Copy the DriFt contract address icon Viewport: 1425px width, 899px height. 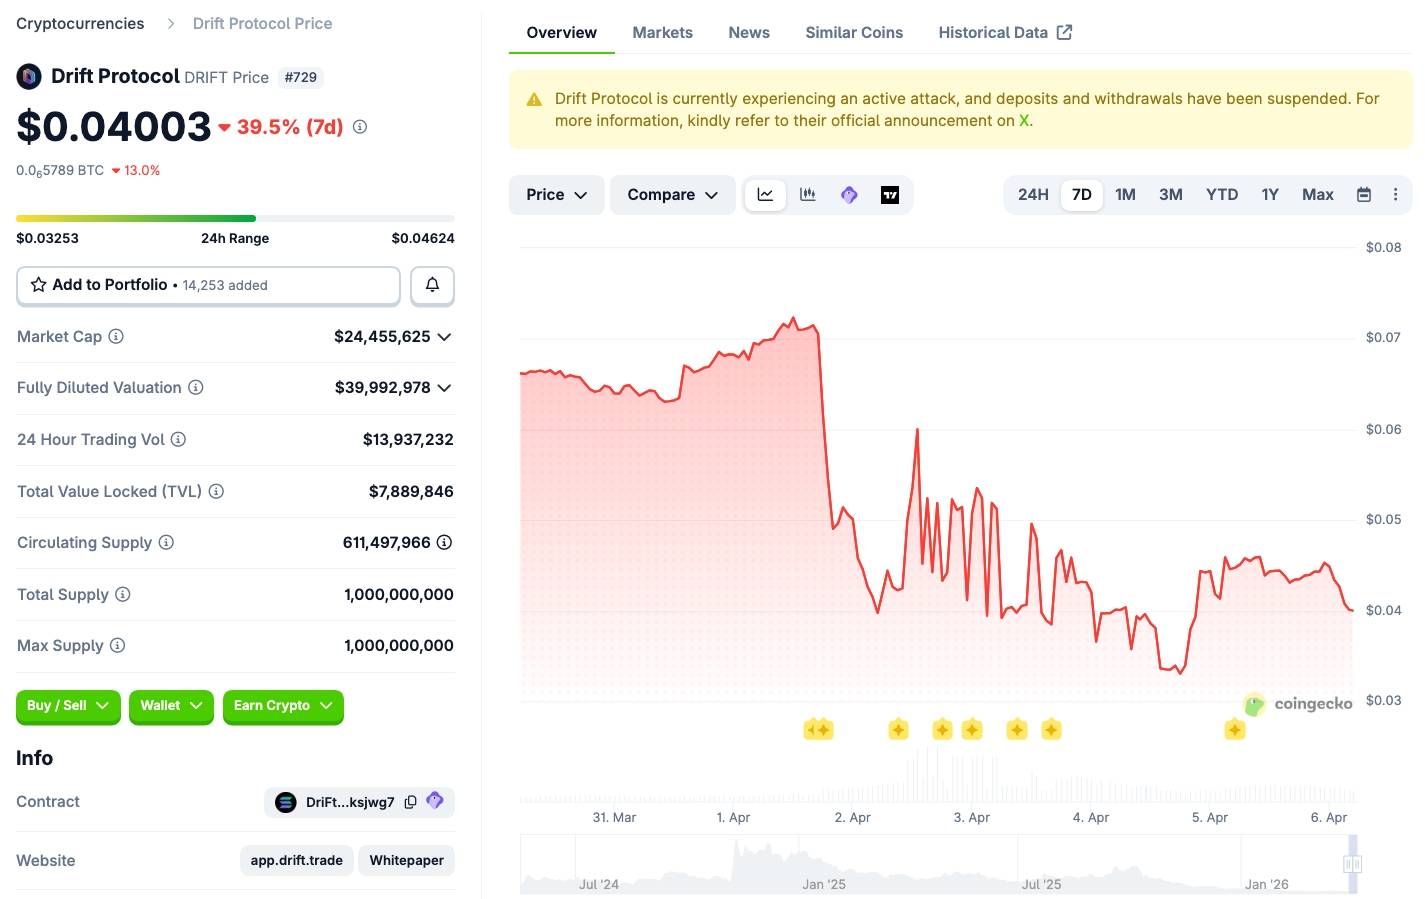(x=410, y=801)
